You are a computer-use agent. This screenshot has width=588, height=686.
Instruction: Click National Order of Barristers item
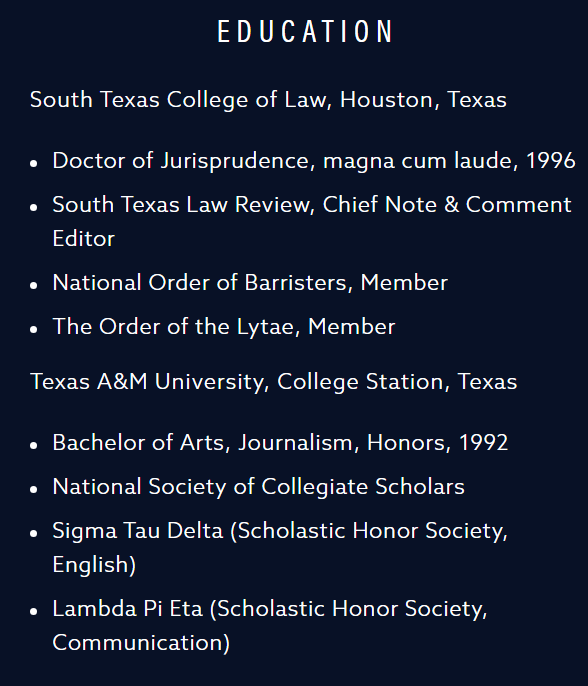250,283
